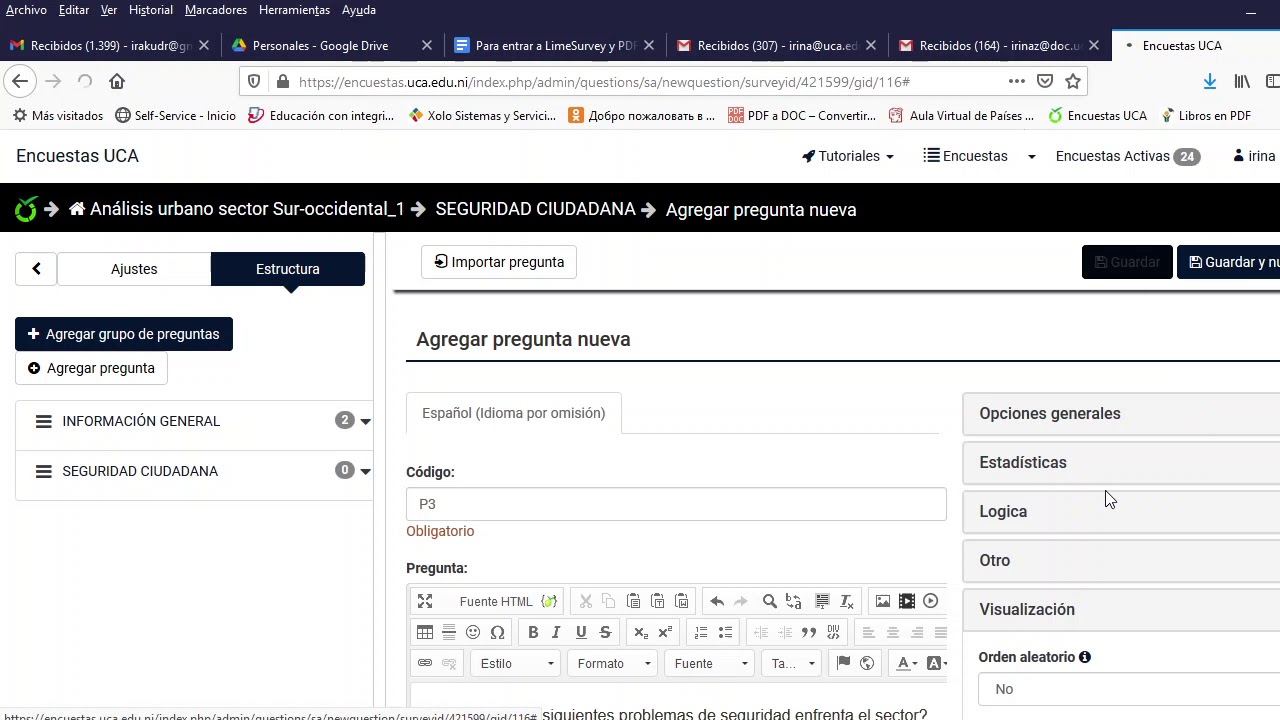
Task: Insert numbered list
Action: click(701, 632)
